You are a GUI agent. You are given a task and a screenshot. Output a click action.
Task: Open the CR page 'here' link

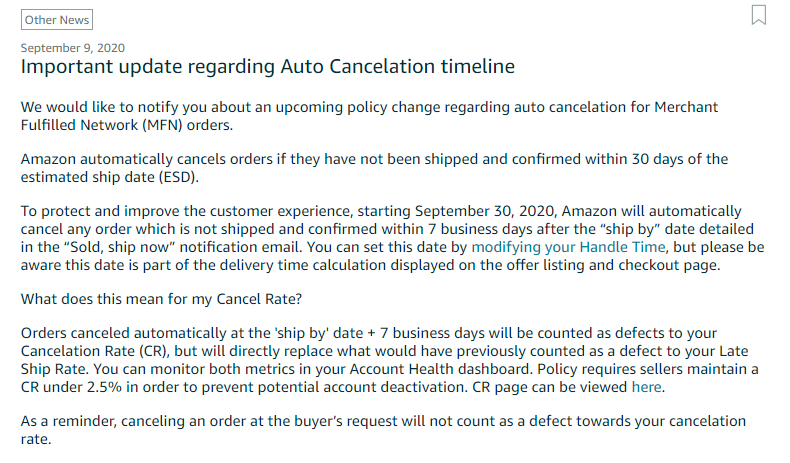646,387
